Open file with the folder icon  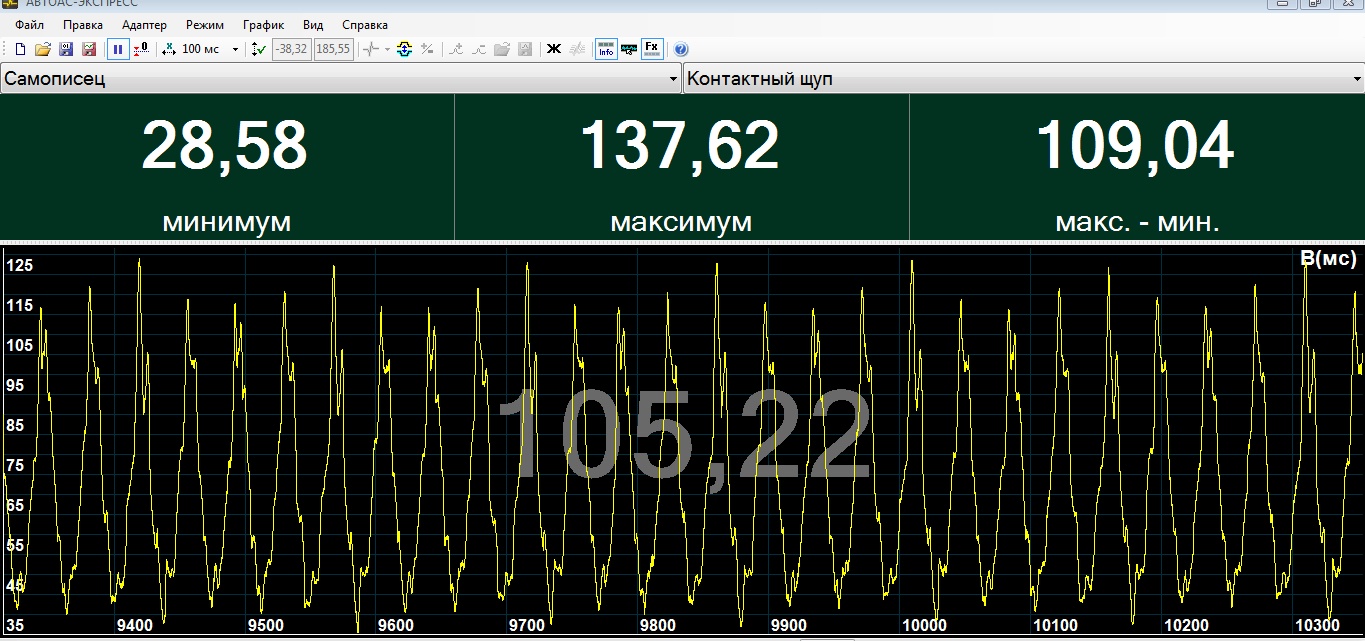point(43,49)
